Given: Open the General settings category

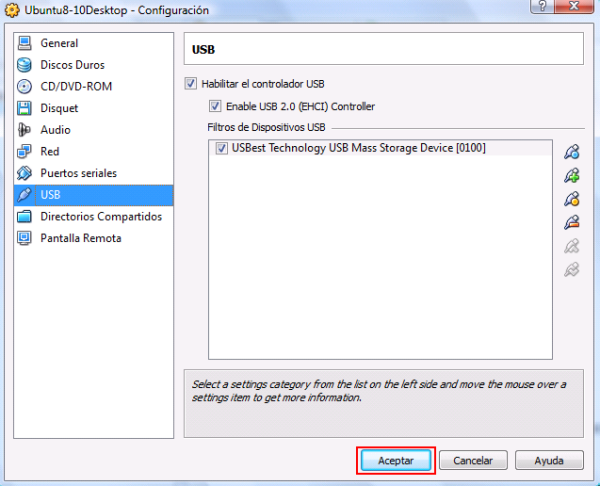Looking at the screenshot, I should pyautogui.click(x=59, y=44).
